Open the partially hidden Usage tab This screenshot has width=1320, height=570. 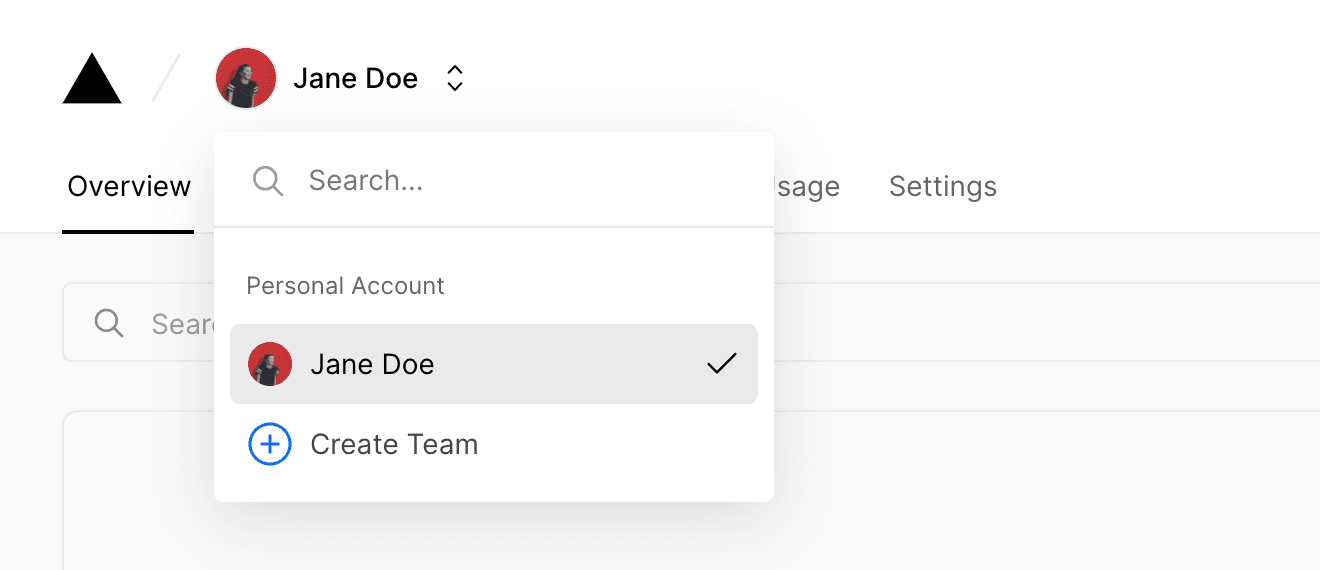(x=807, y=187)
